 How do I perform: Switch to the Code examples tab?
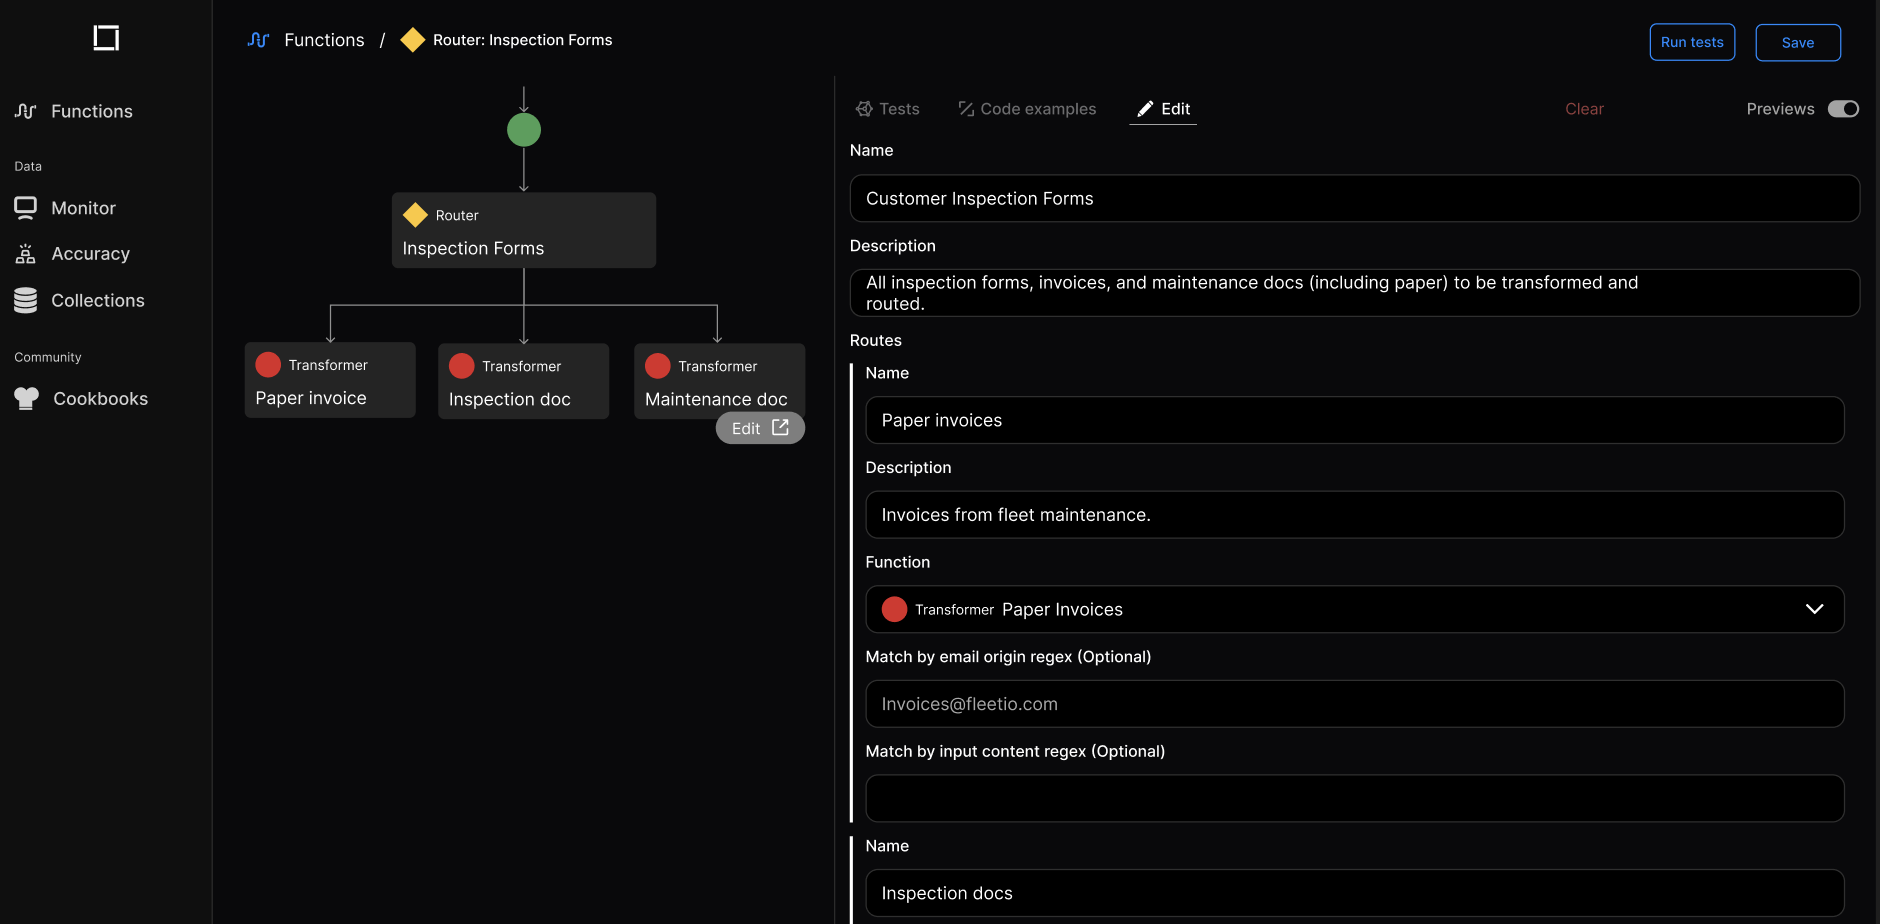click(x=1027, y=109)
